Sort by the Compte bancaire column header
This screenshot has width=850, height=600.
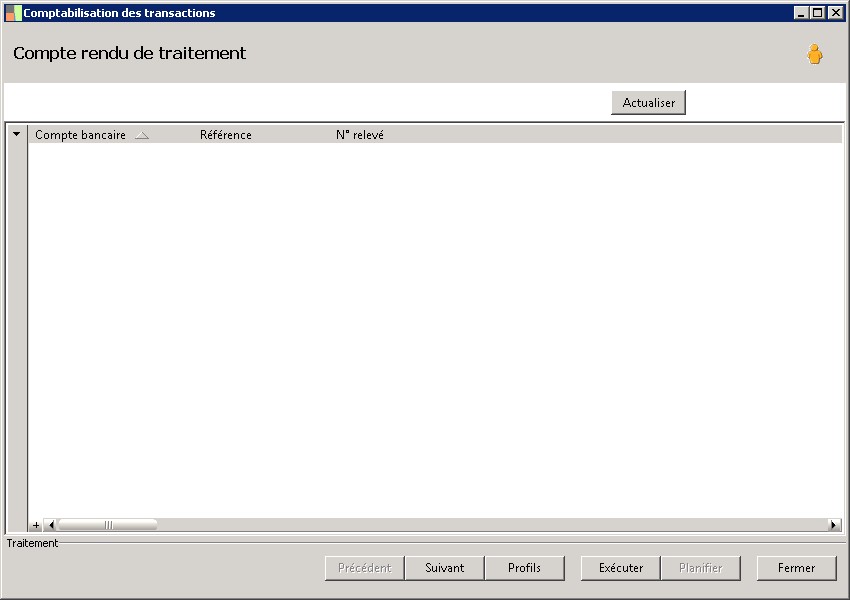80,135
